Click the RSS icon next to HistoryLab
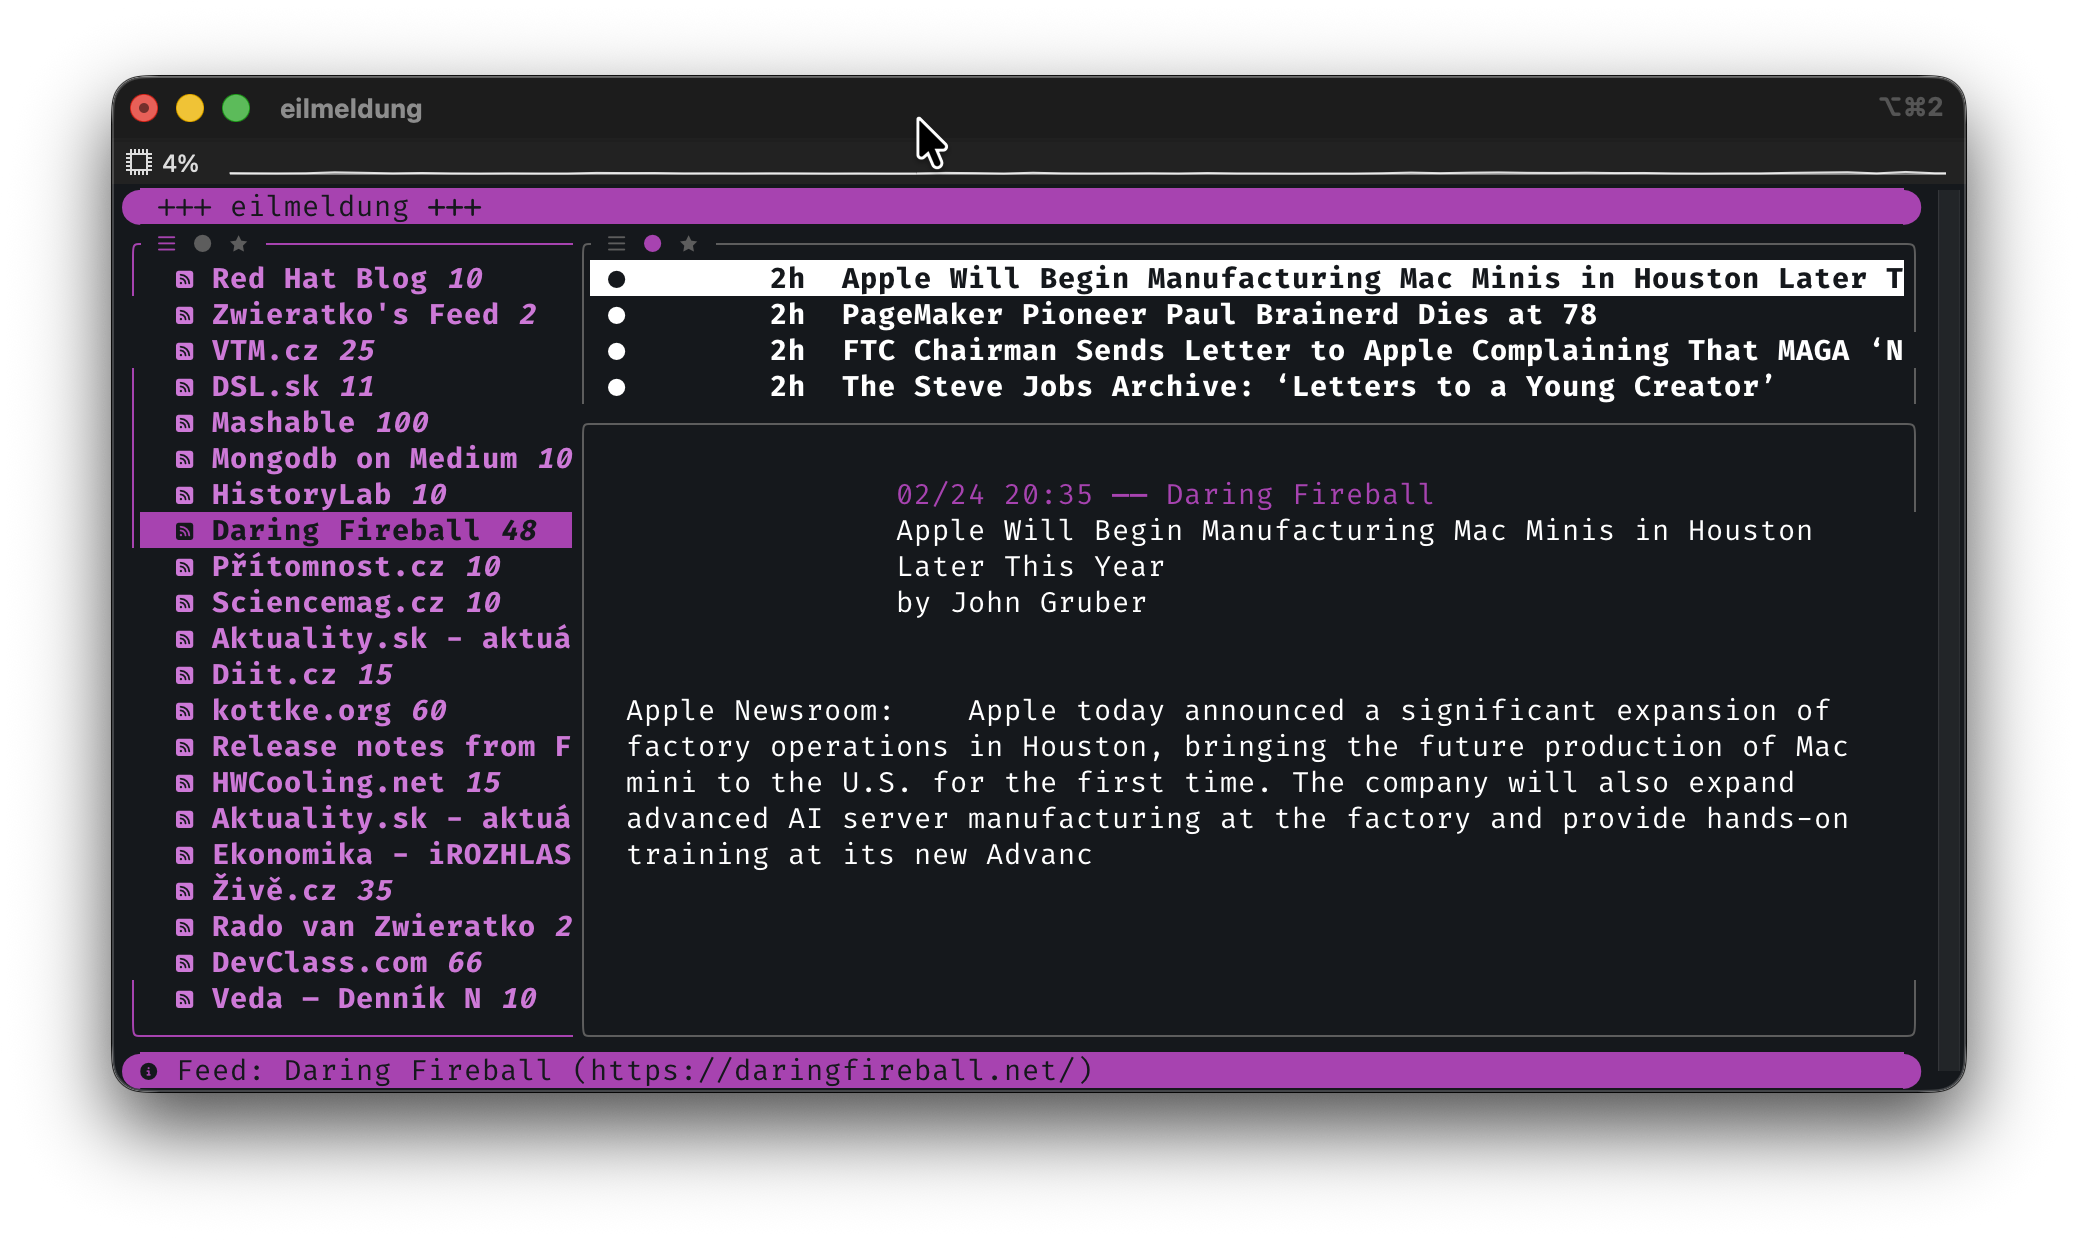 click(x=185, y=495)
